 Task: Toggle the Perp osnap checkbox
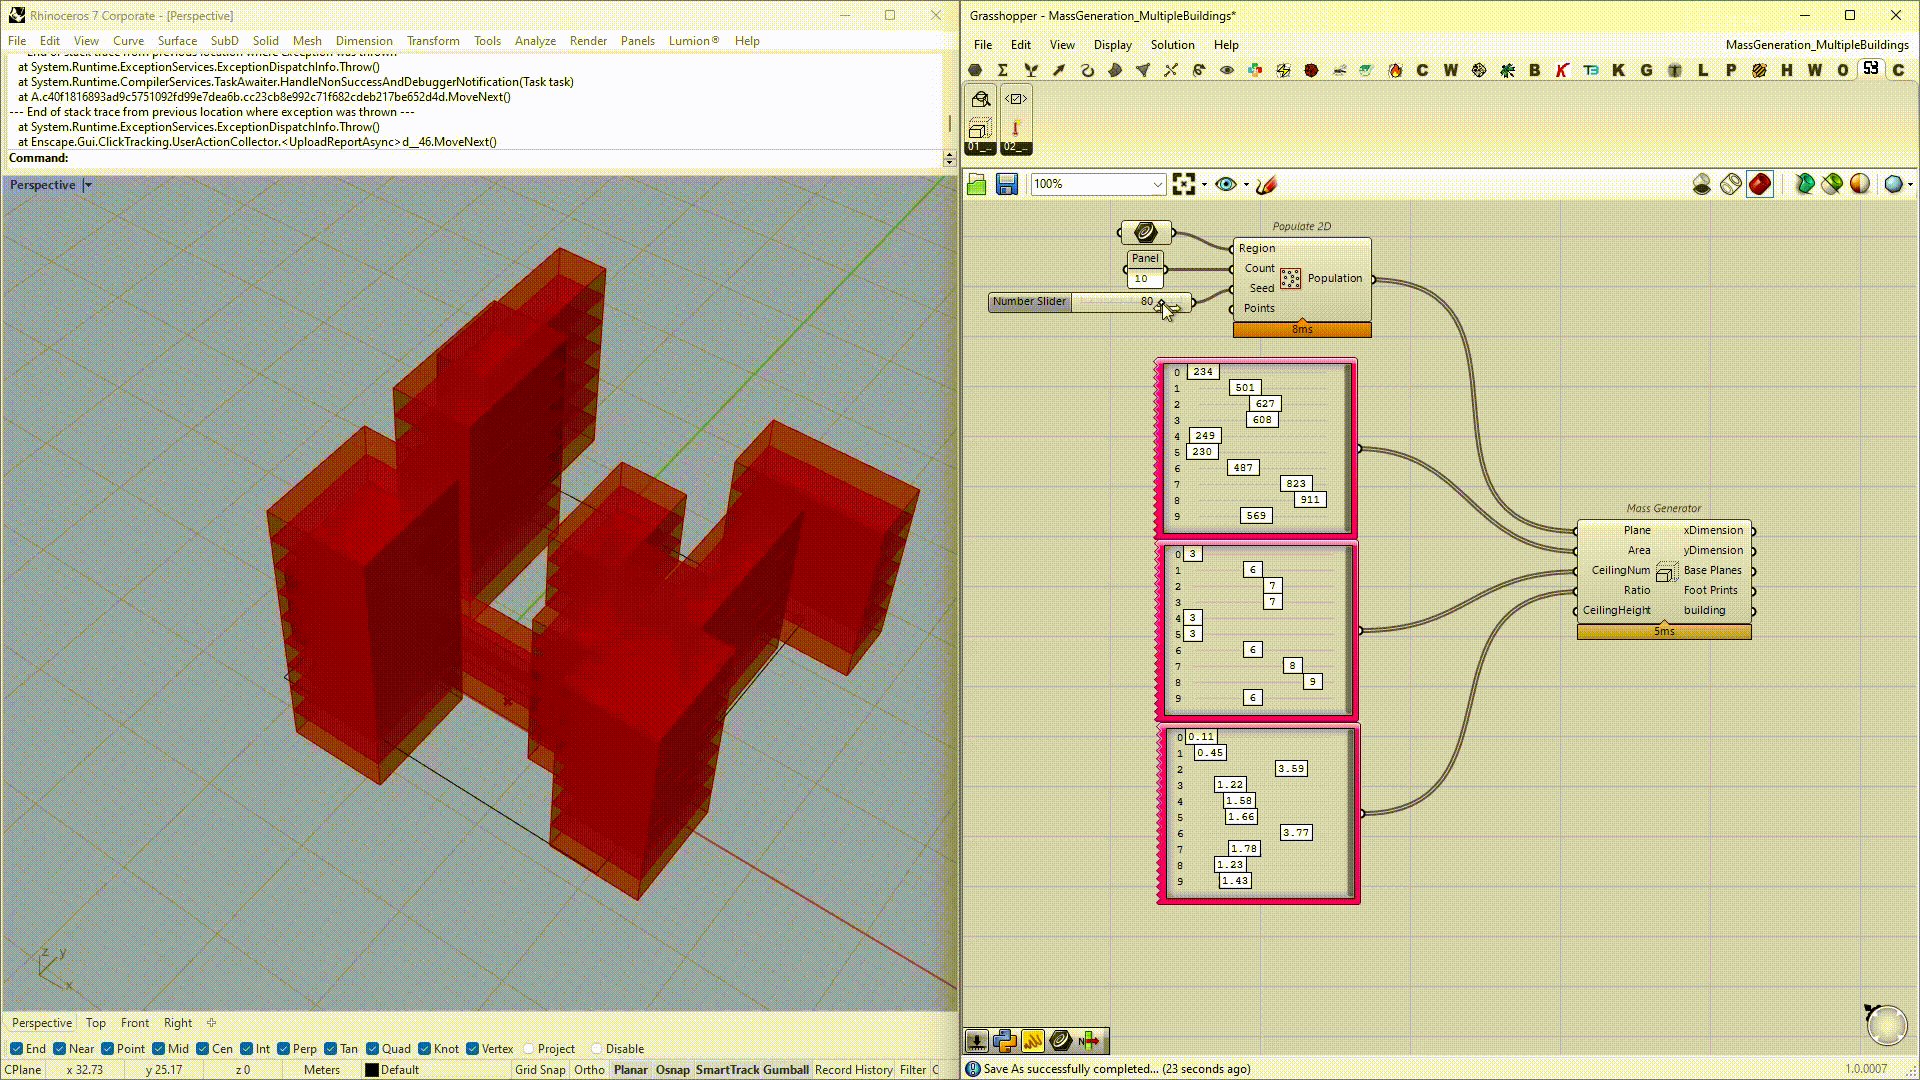(x=284, y=1049)
